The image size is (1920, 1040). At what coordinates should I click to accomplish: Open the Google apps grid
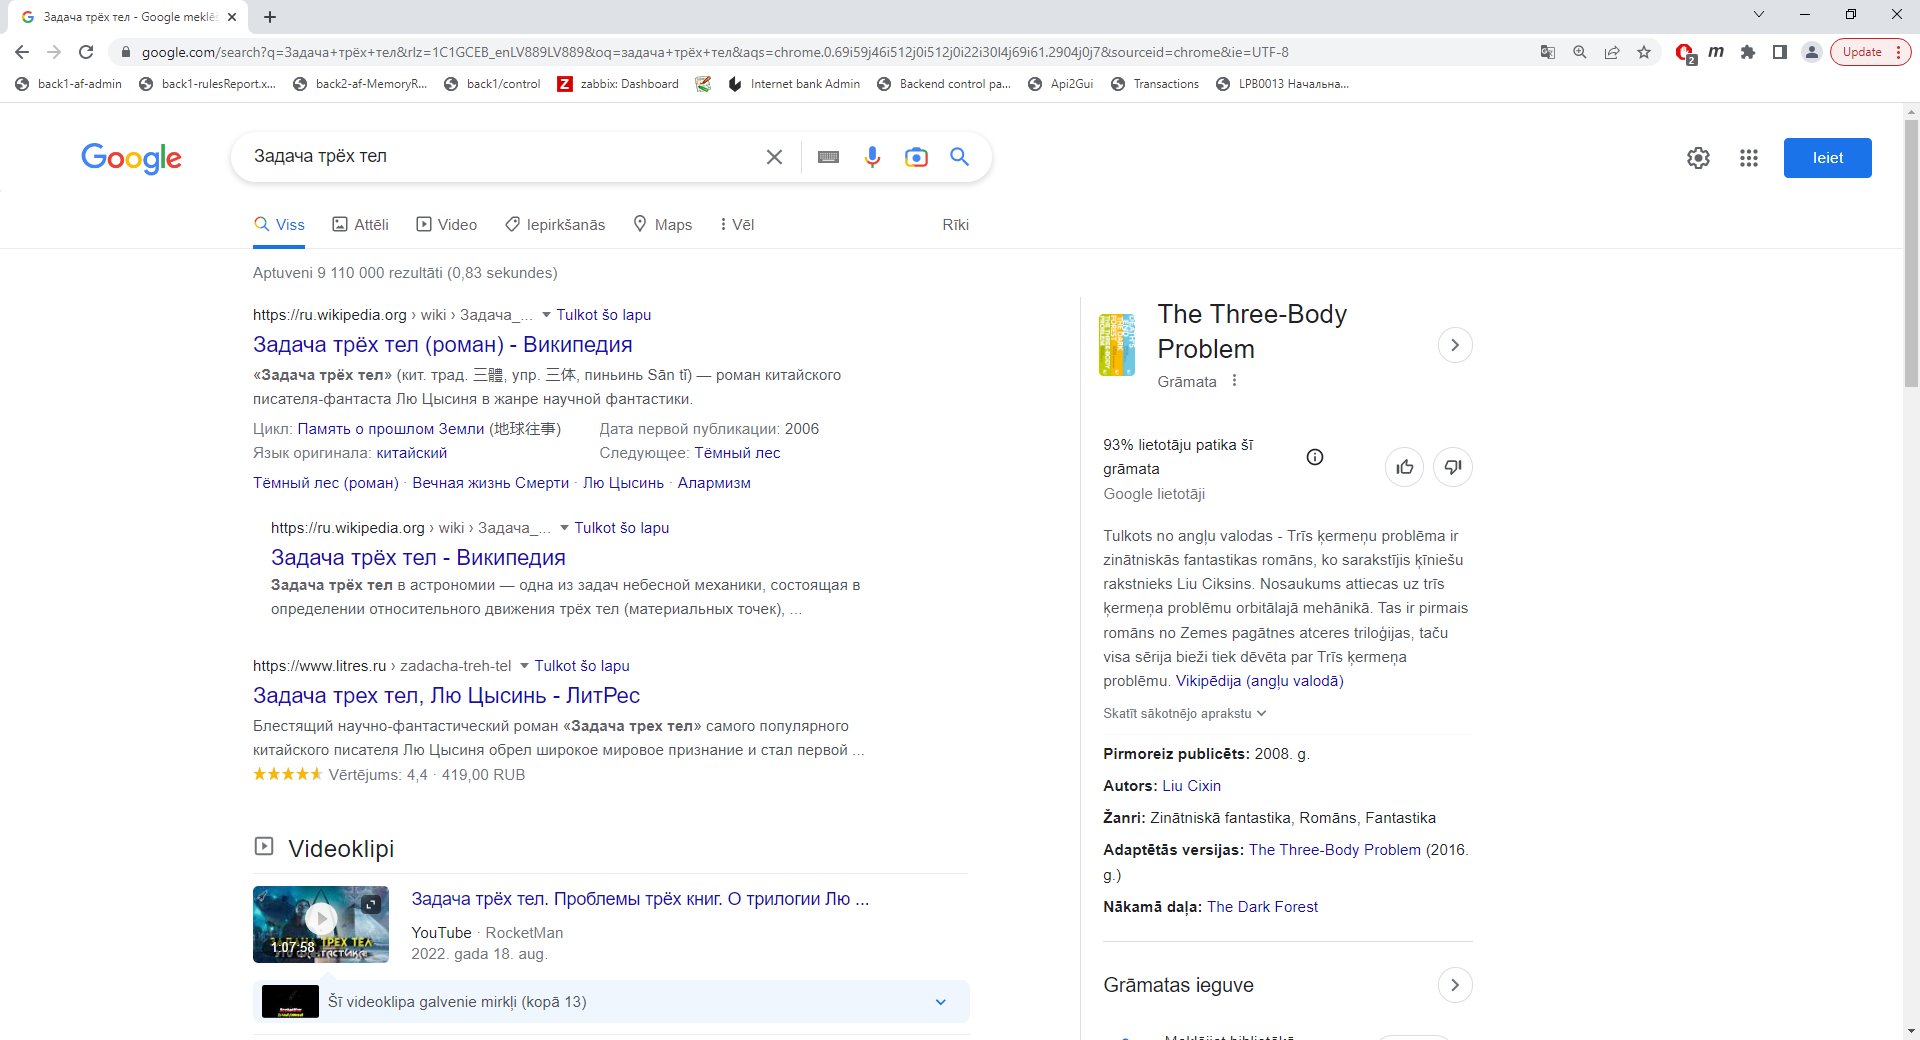coord(1748,158)
